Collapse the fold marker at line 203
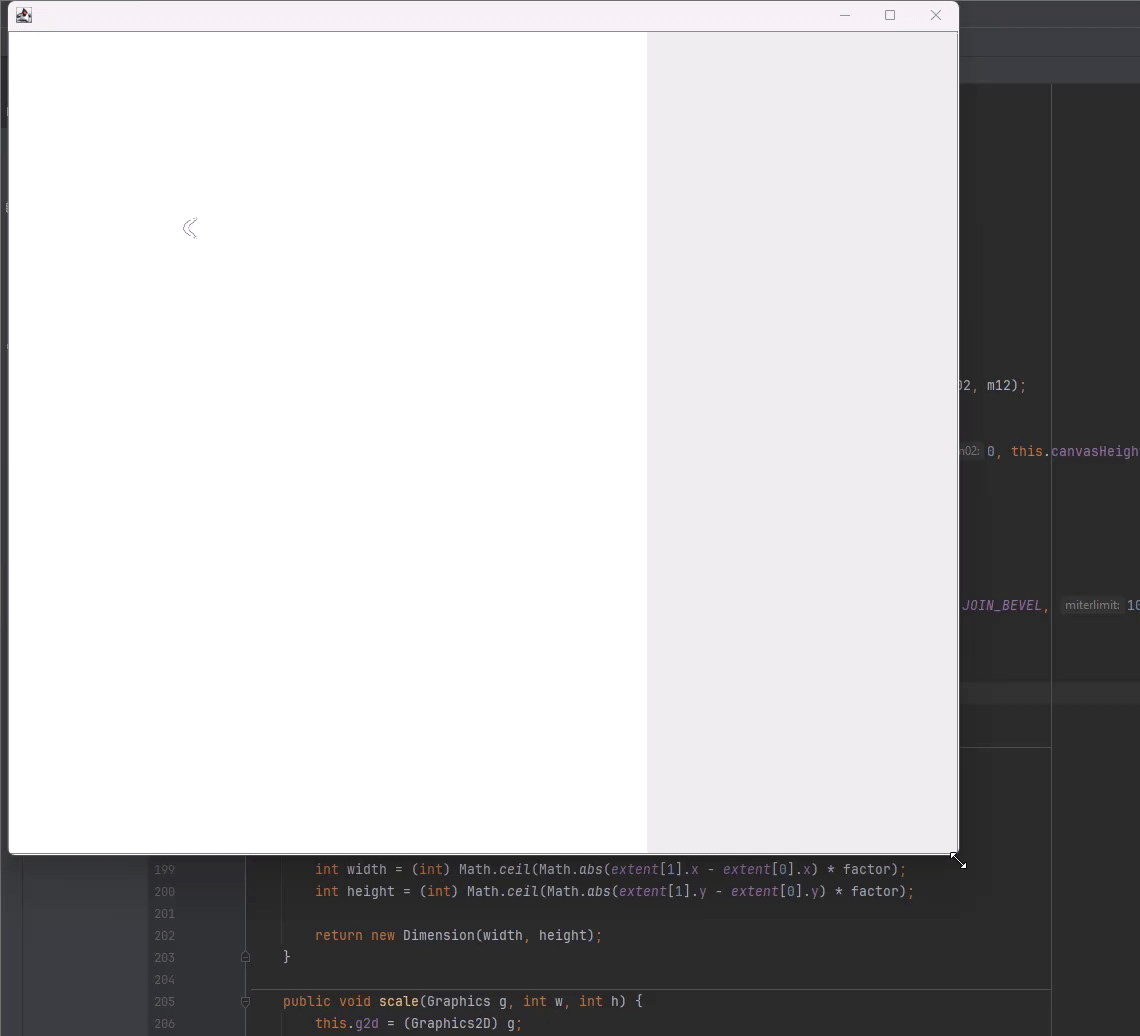1140x1036 pixels. pos(245,957)
